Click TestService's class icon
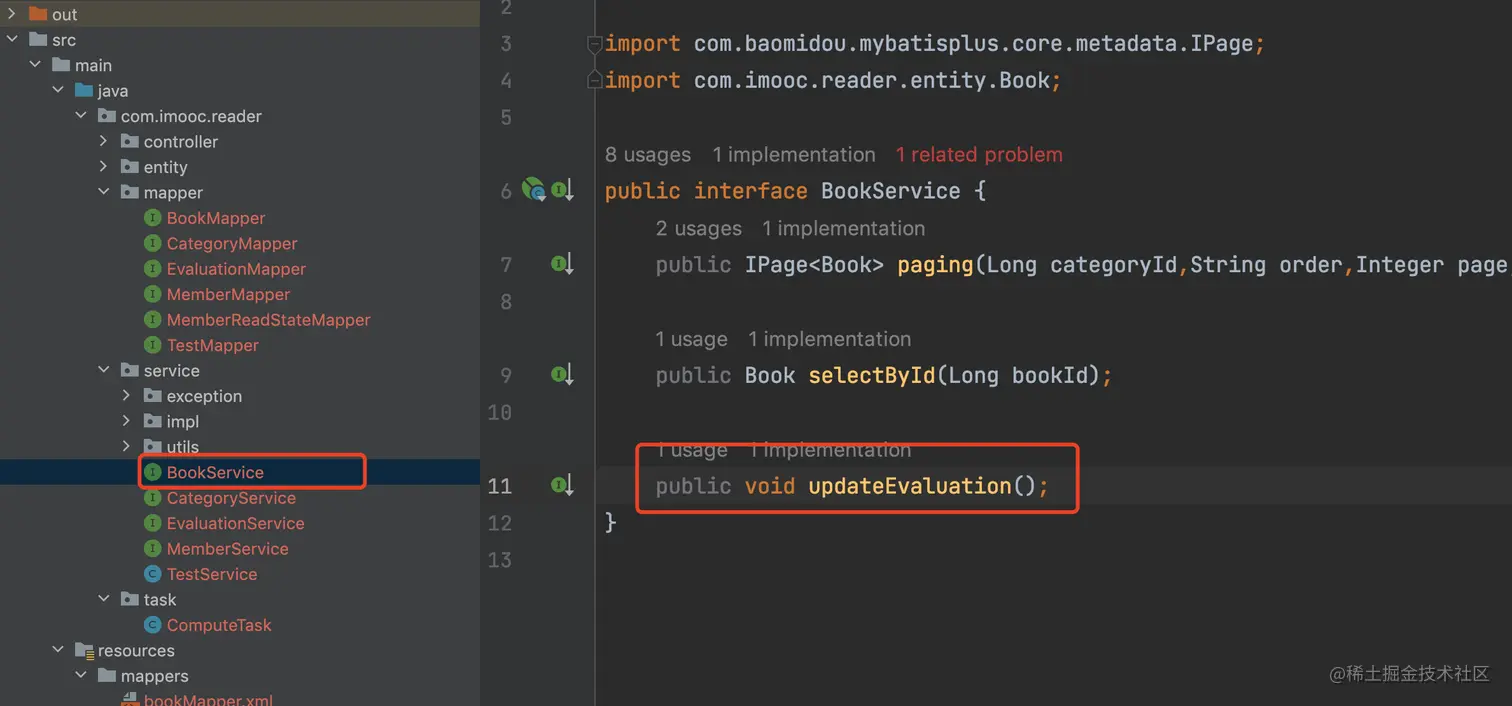The image size is (1512, 706). pyautogui.click(x=153, y=574)
